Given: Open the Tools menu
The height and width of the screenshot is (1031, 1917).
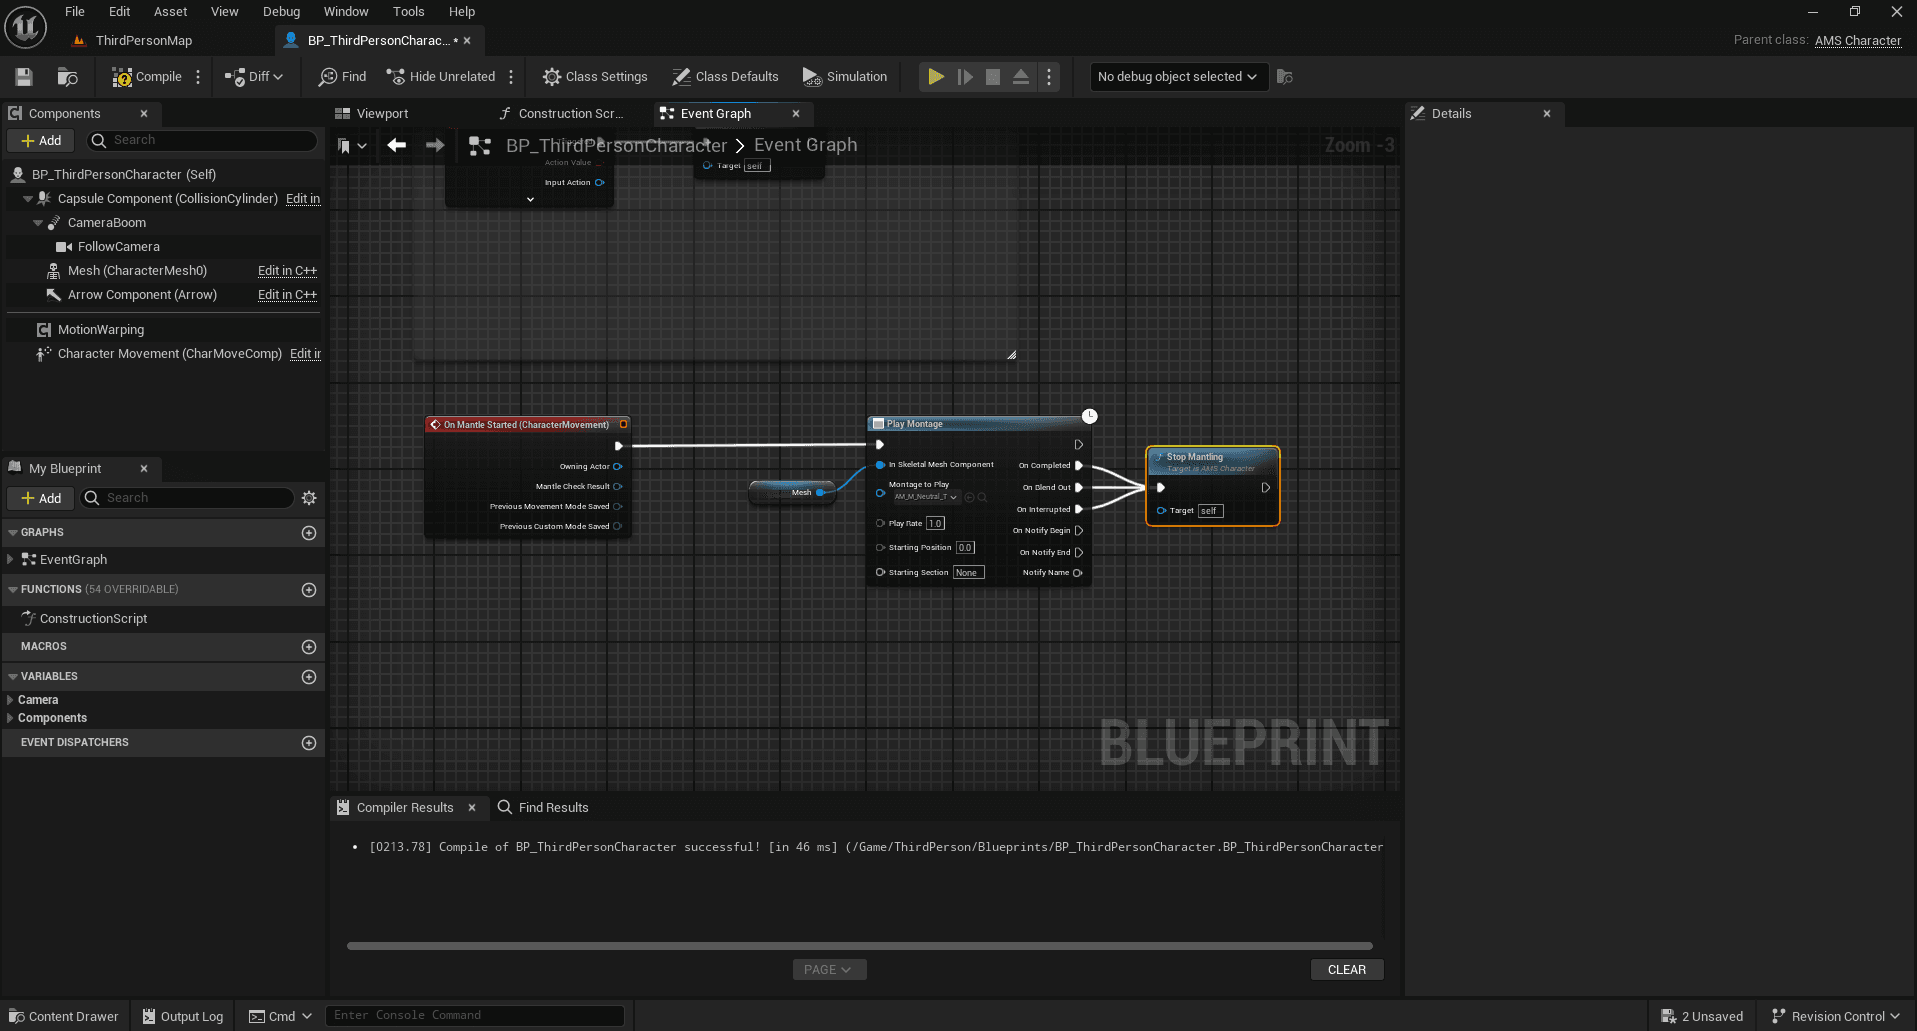Looking at the screenshot, I should tap(408, 12).
